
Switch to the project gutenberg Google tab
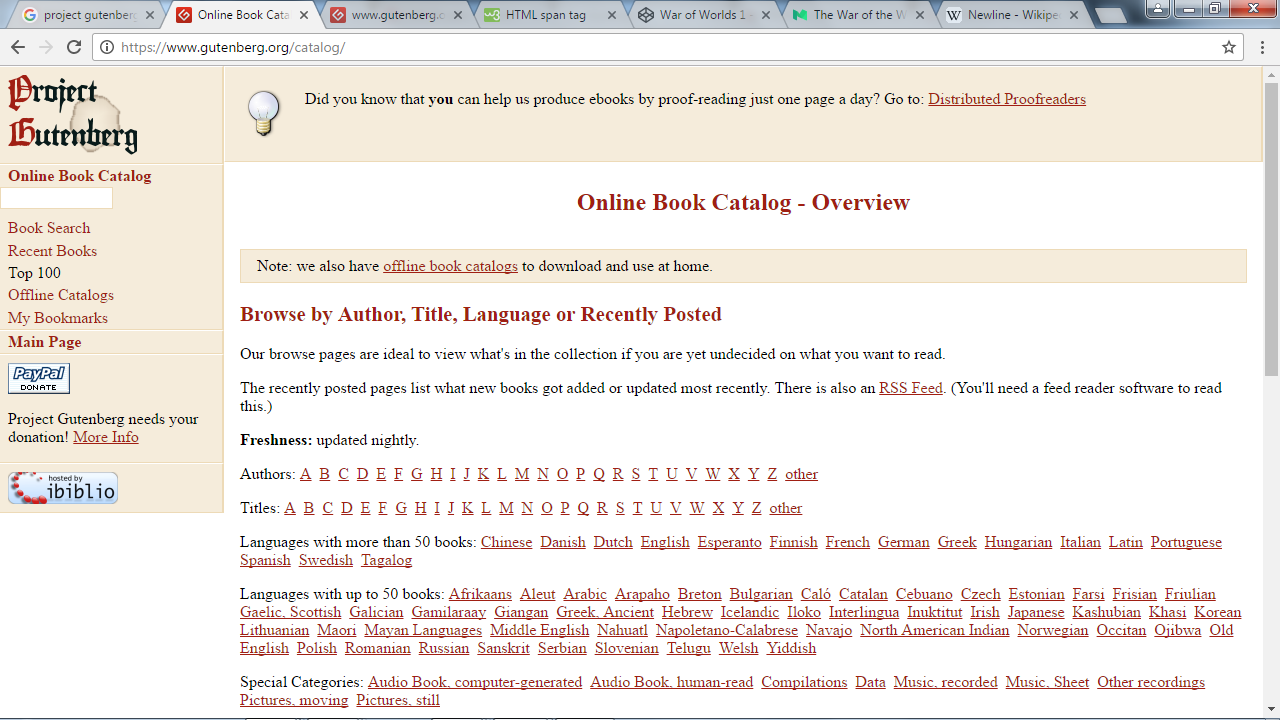pos(90,15)
